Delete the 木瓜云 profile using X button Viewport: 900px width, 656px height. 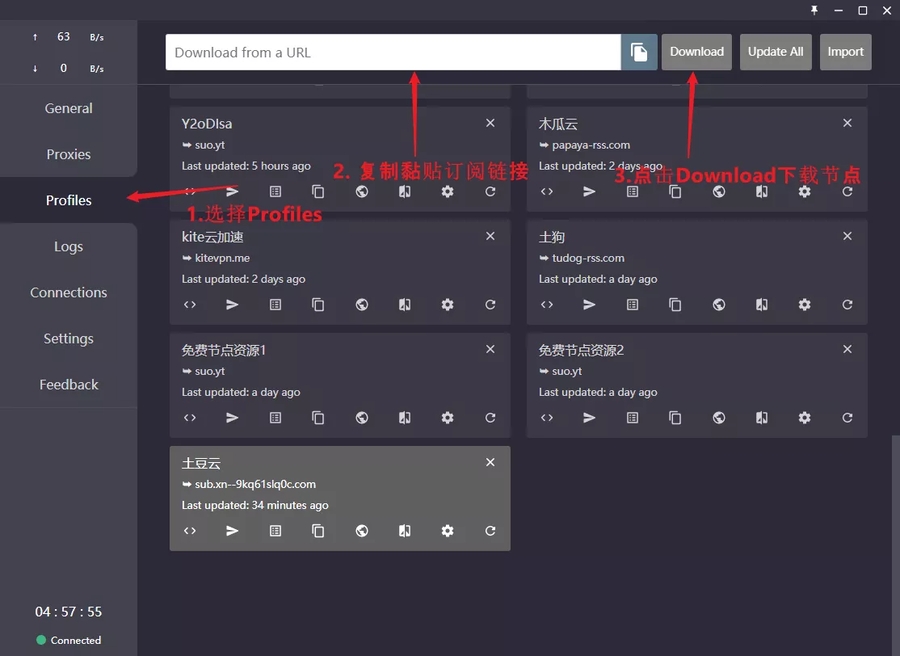click(847, 123)
